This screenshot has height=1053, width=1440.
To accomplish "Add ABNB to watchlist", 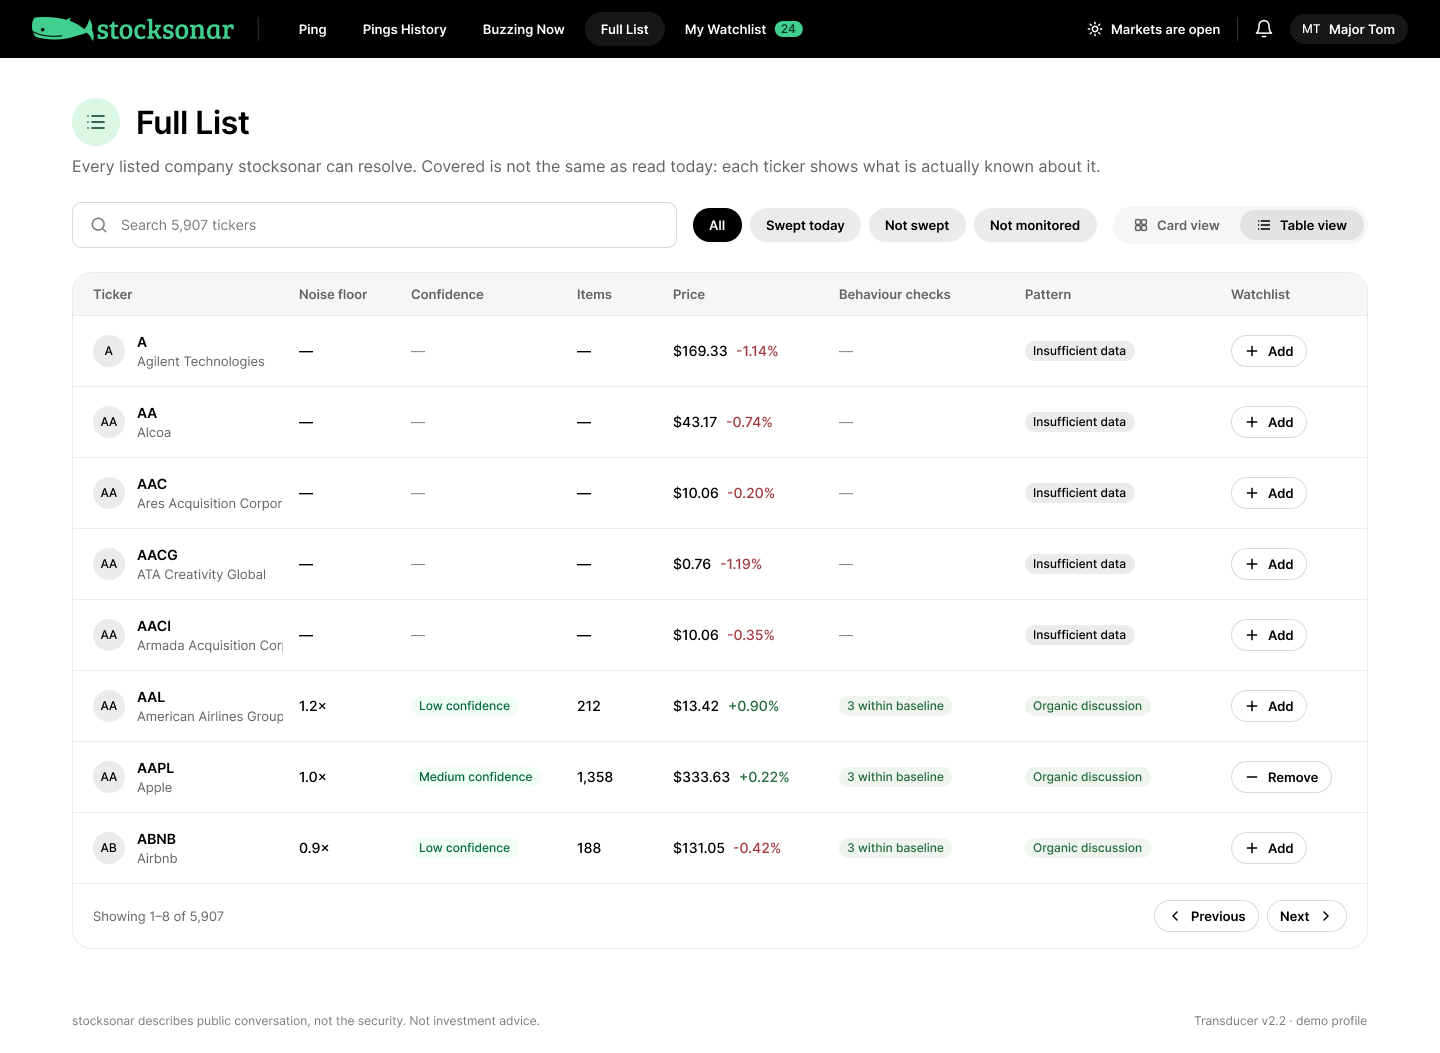I will (x=1269, y=848).
